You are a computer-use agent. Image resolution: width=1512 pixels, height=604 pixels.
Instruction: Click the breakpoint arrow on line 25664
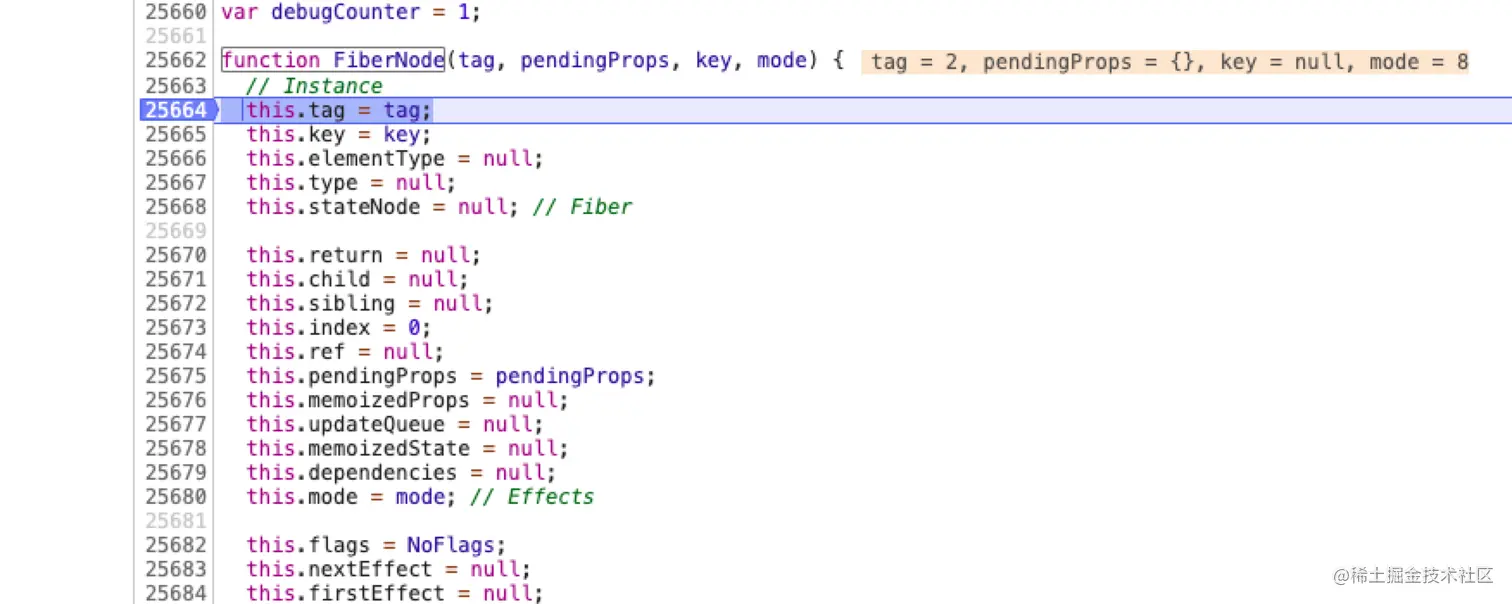(216, 110)
